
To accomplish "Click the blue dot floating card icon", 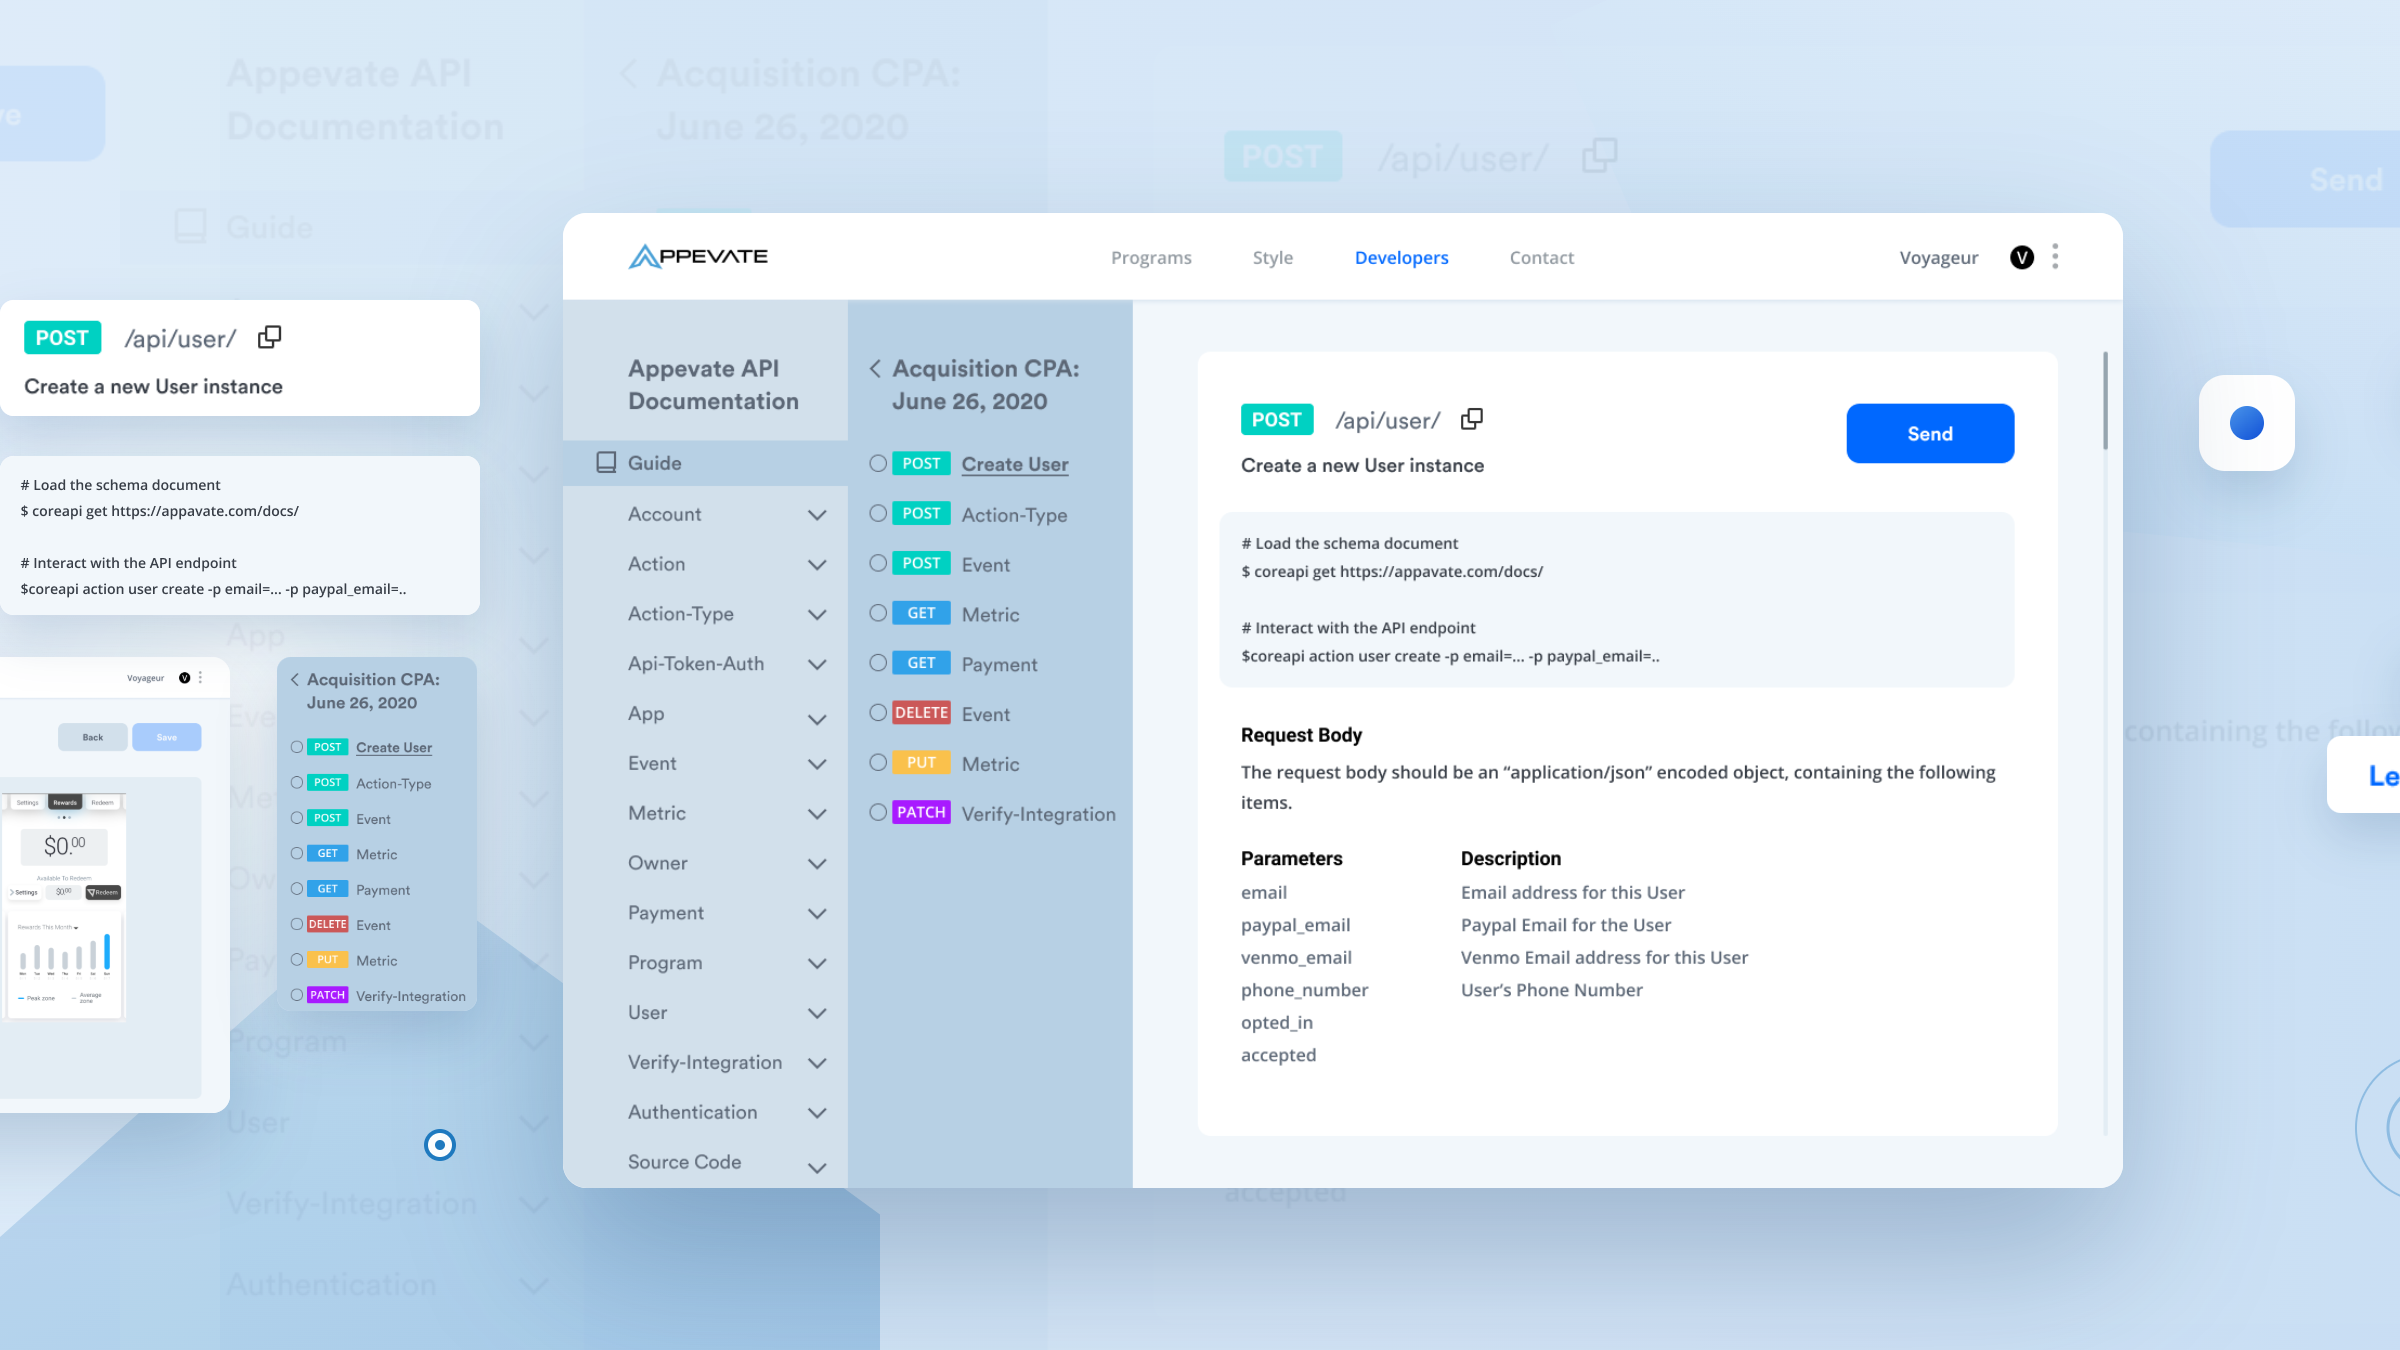I will click(2246, 423).
